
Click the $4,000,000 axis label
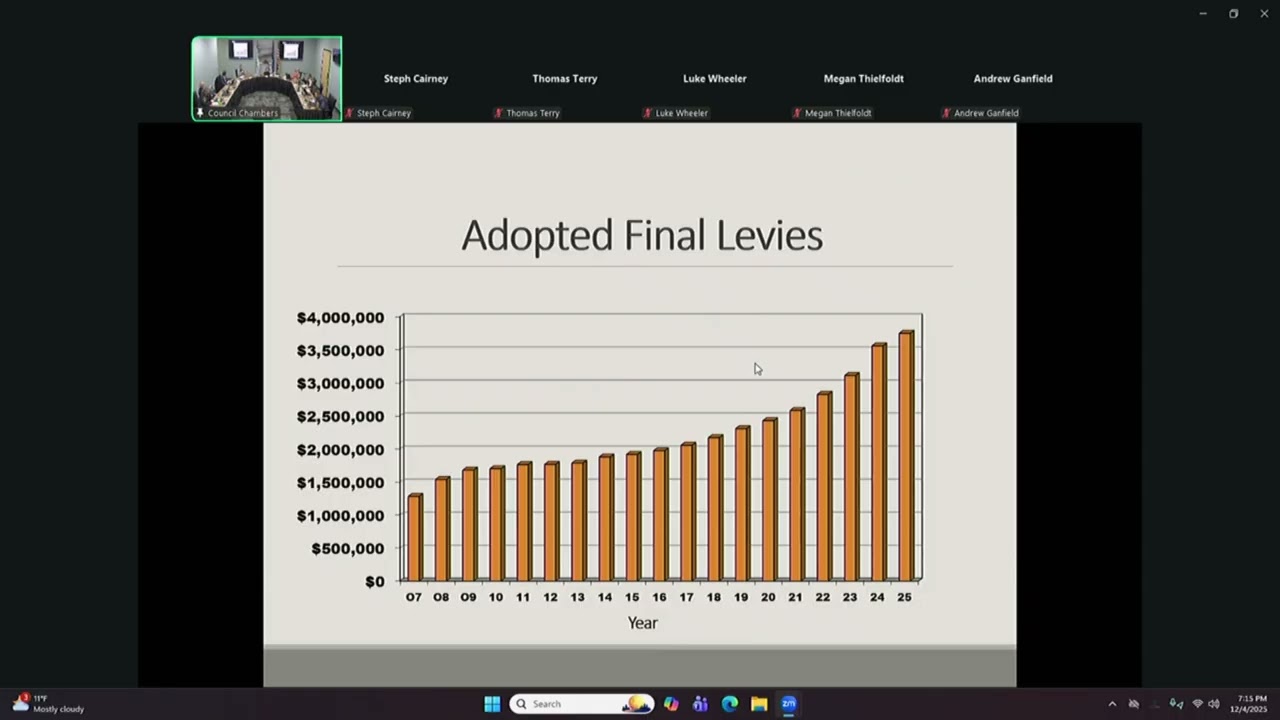(x=340, y=318)
